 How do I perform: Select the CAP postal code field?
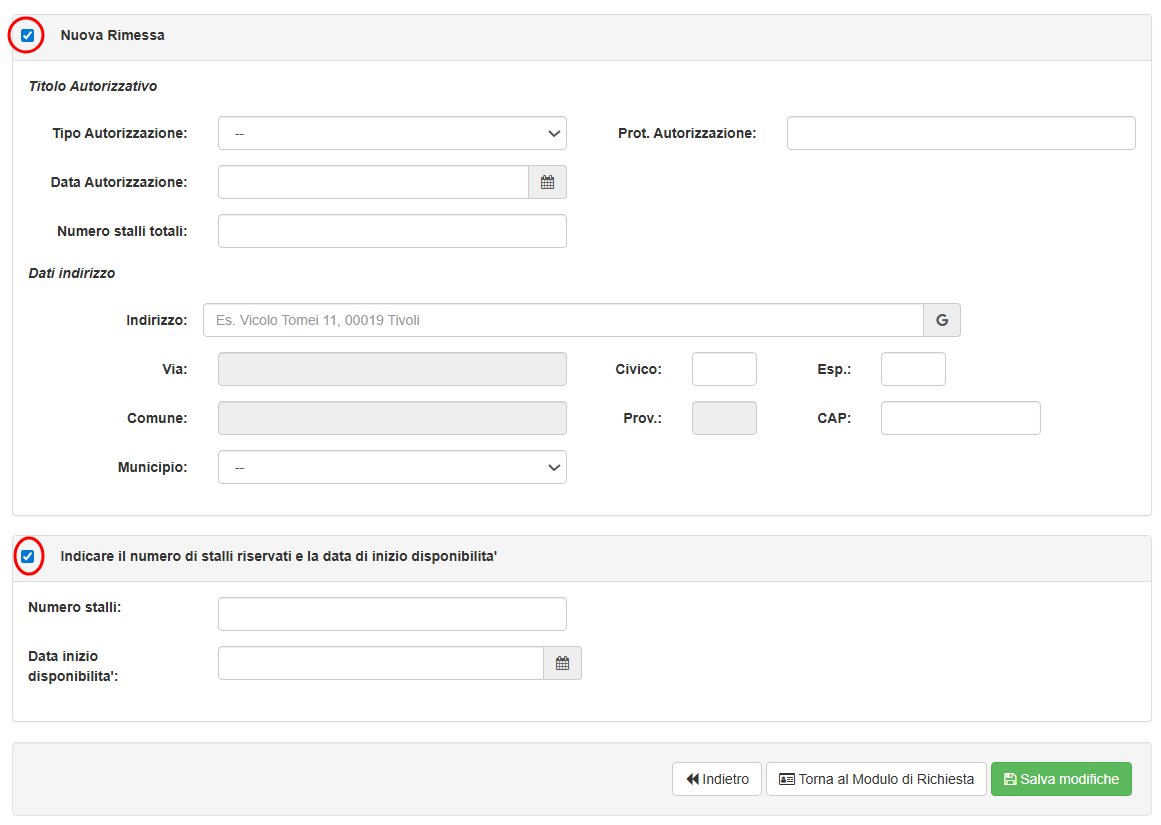(960, 418)
